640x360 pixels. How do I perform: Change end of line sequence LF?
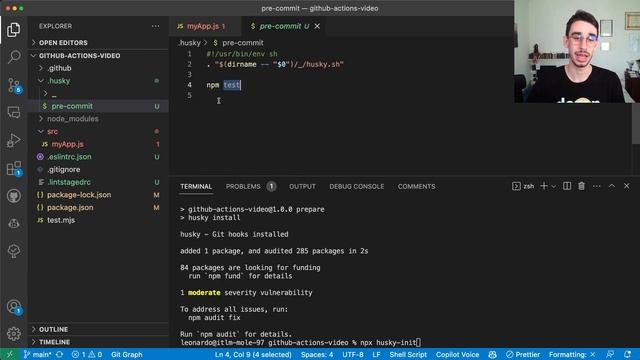[376, 354]
